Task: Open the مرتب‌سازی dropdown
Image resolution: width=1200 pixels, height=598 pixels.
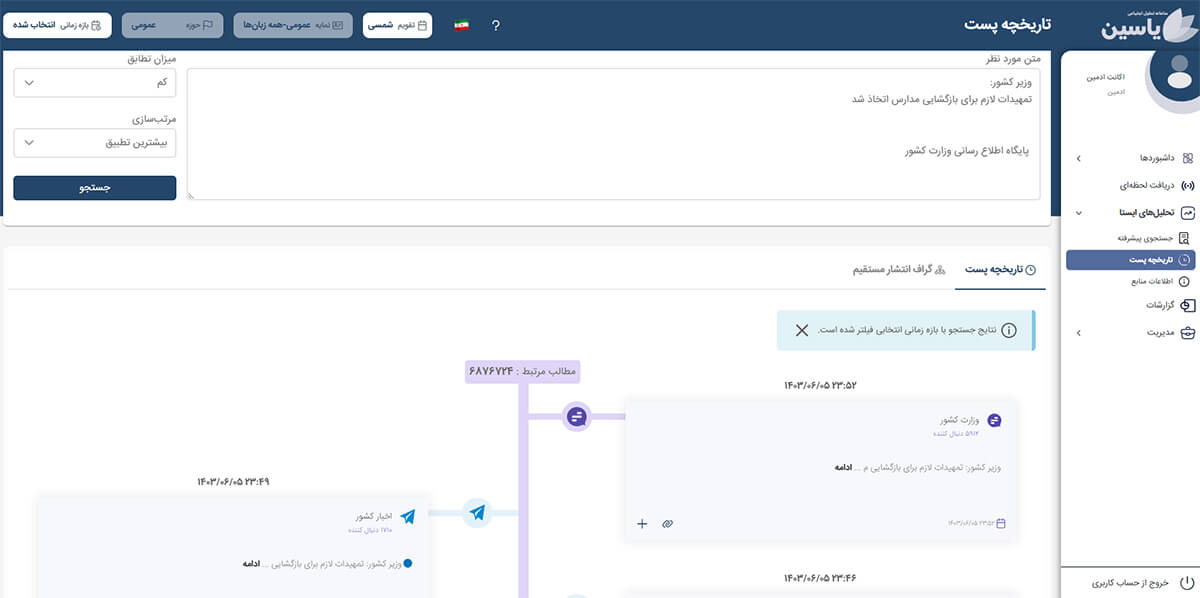Action: coord(95,143)
